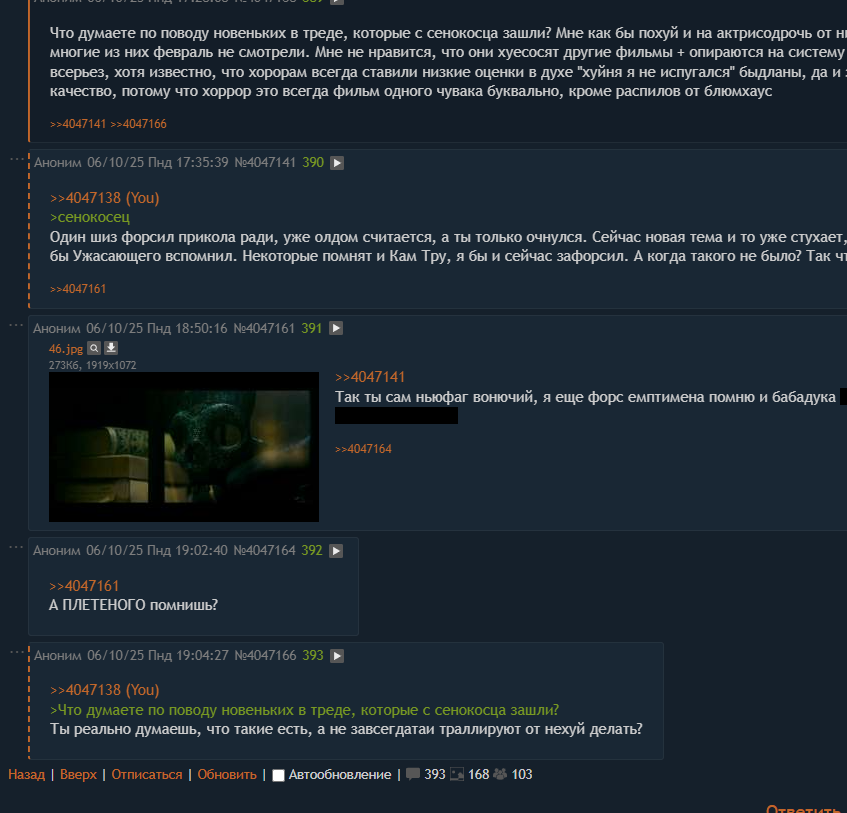Click the Отписаться link

click(147, 775)
